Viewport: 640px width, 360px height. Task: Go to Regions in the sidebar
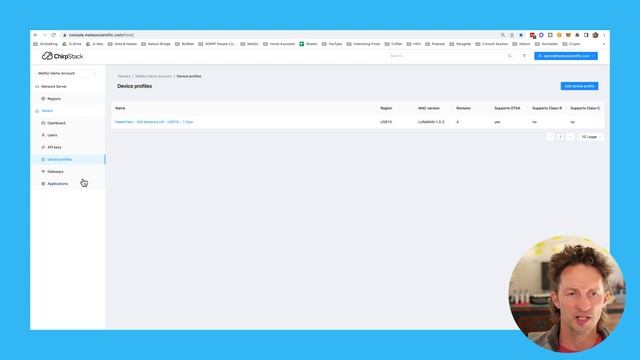[53, 99]
